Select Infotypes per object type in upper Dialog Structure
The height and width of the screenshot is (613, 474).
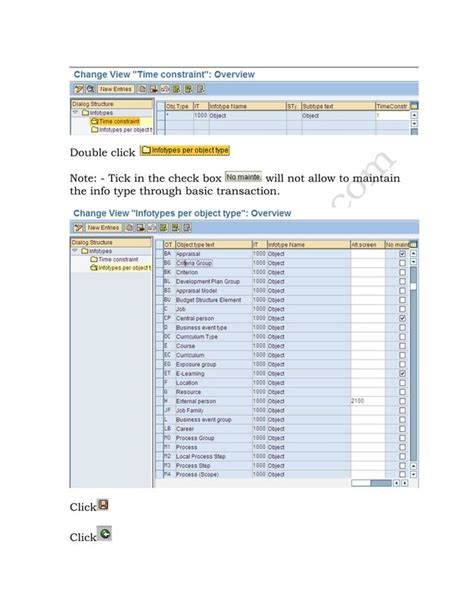coord(121,130)
